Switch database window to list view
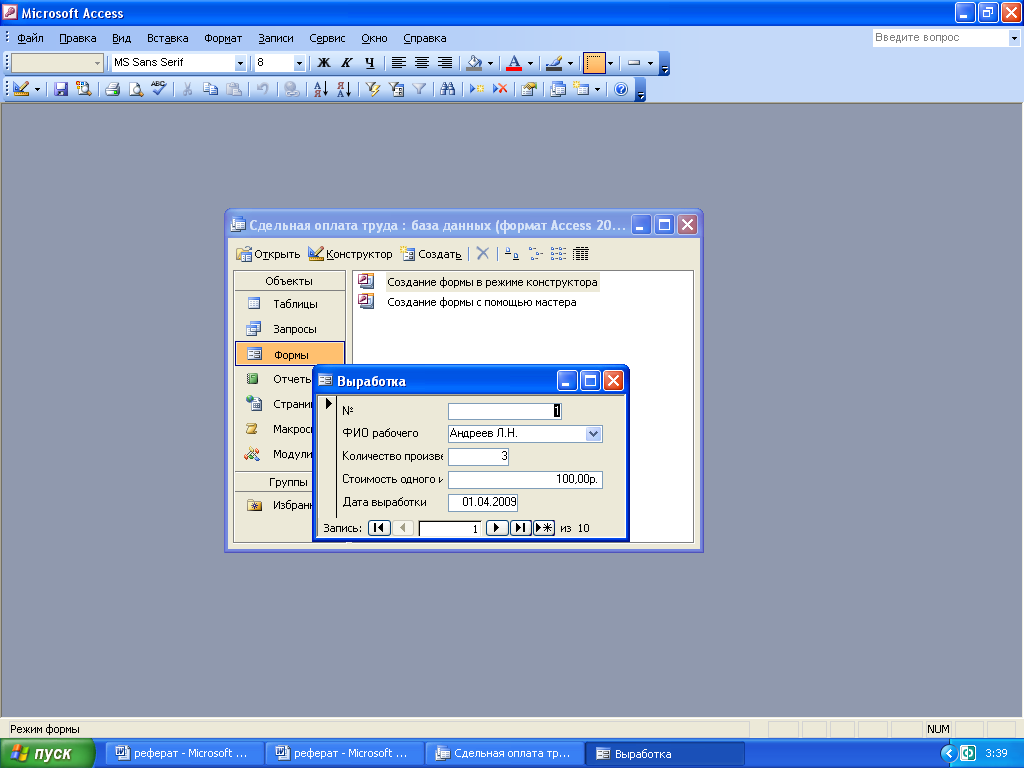The height and width of the screenshot is (768, 1024). 558,254
